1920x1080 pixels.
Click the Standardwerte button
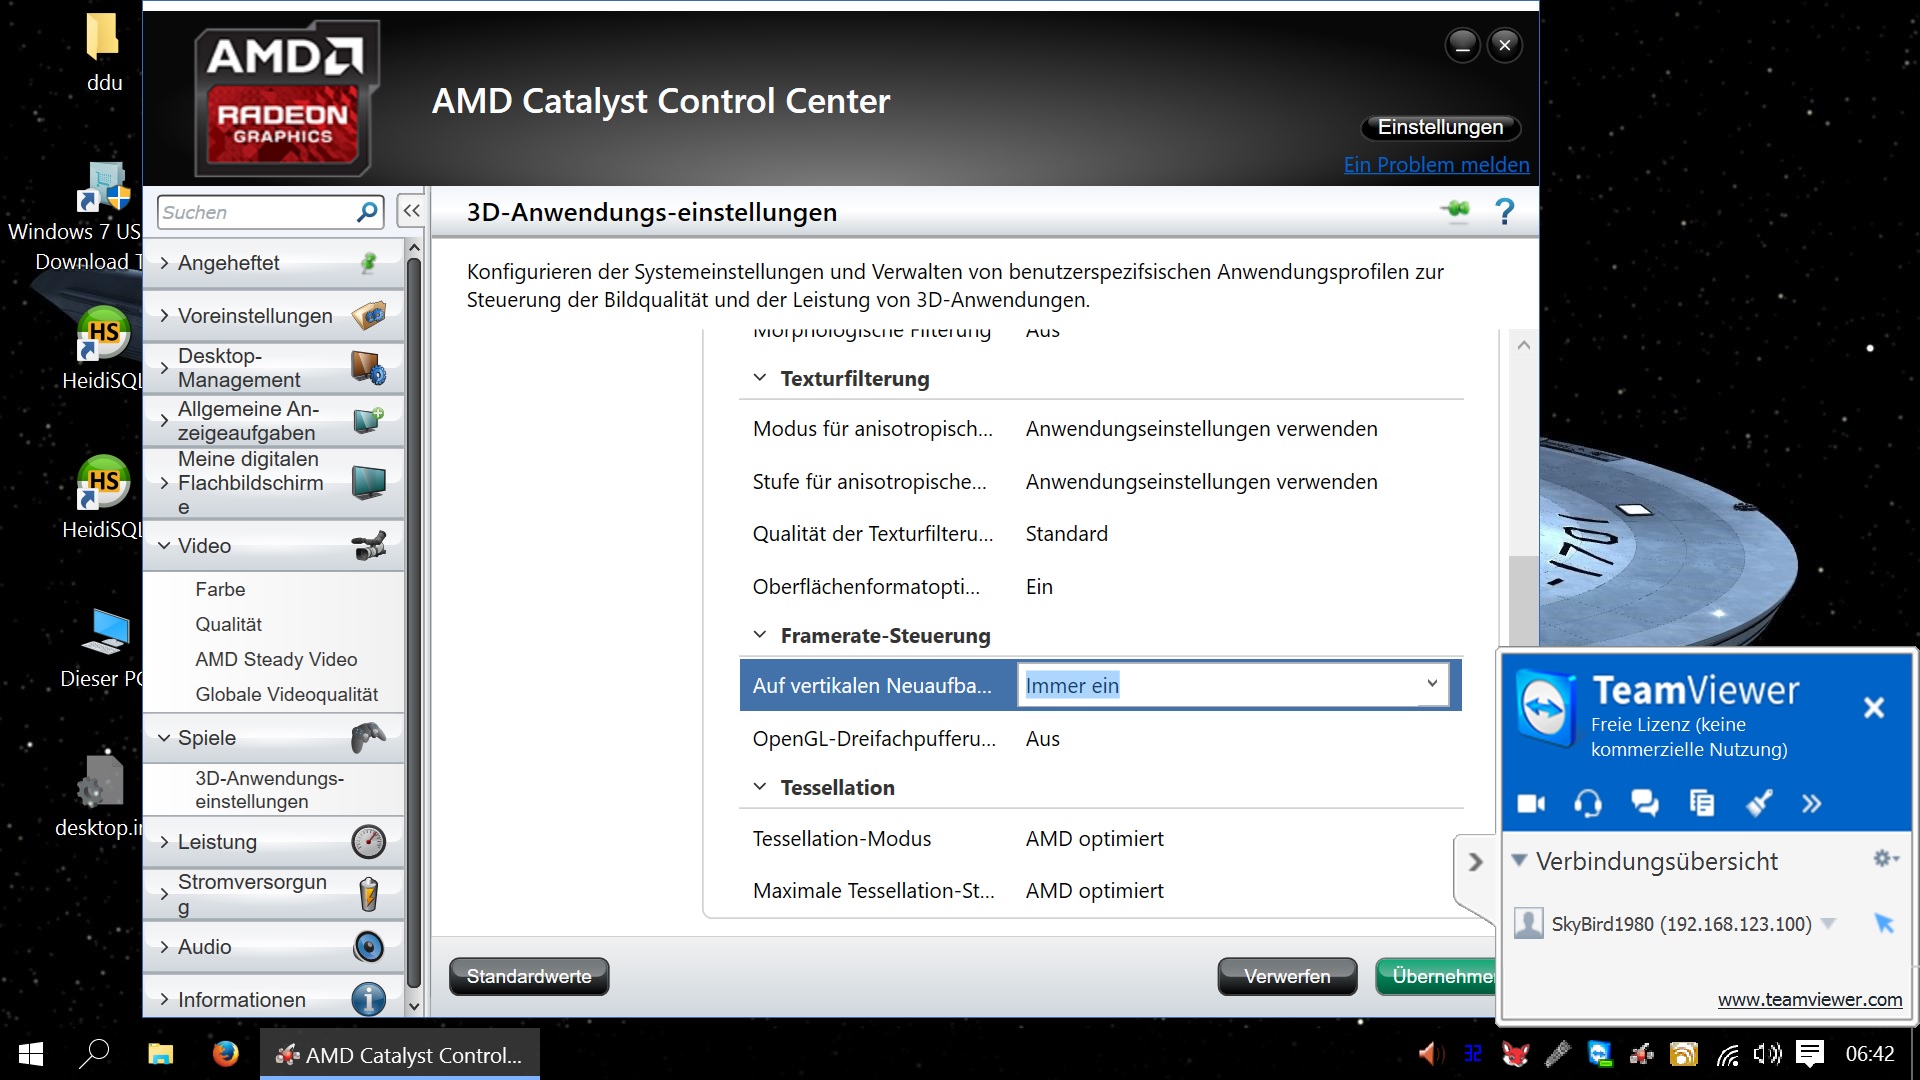tap(529, 976)
